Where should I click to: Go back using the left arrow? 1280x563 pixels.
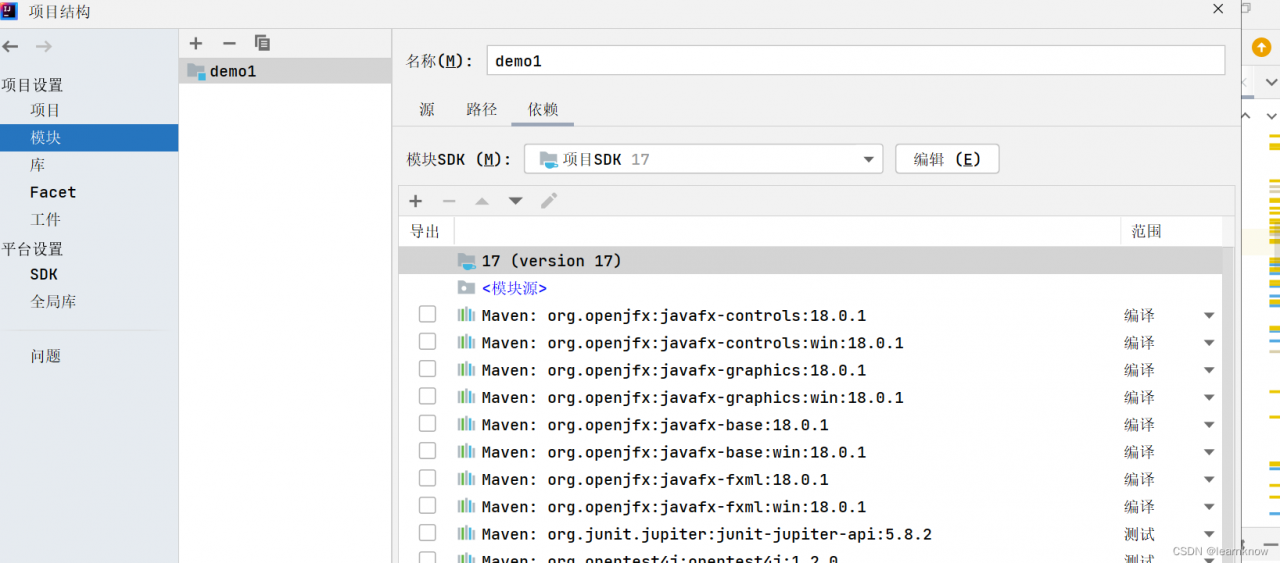pos(10,46)
